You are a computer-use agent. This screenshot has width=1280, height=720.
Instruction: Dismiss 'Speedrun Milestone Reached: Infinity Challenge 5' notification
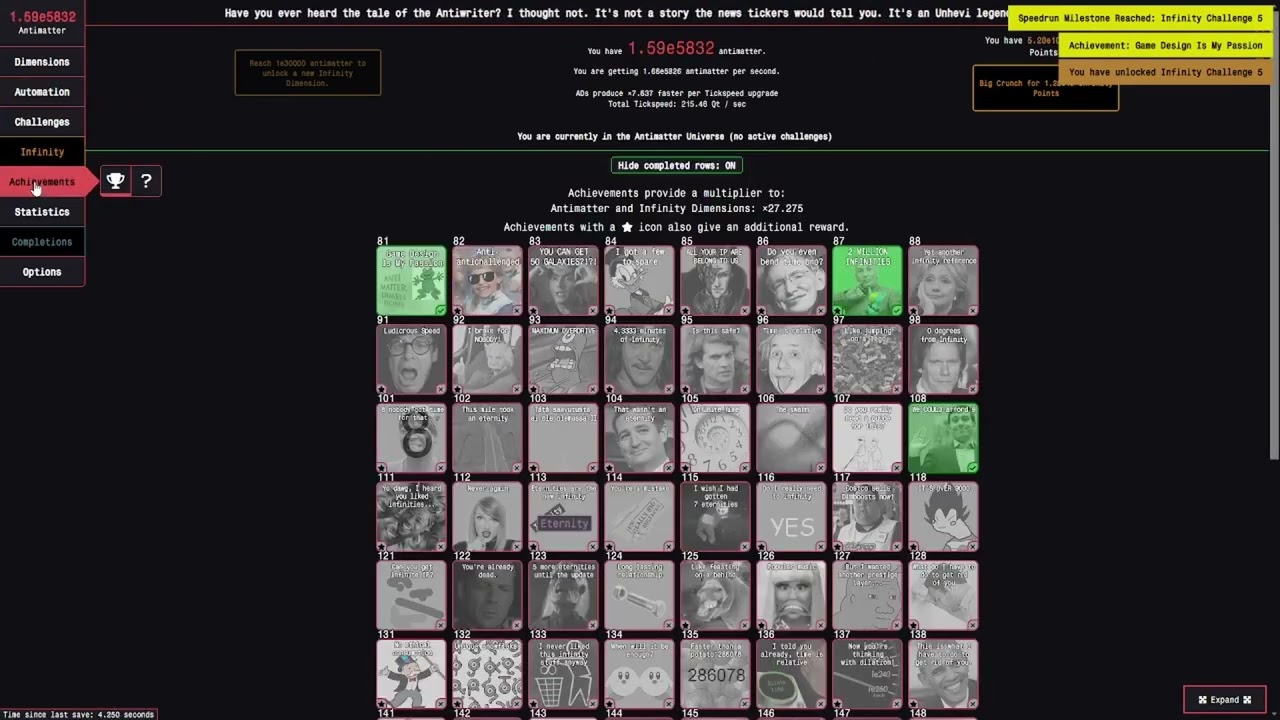(1140, 18)
